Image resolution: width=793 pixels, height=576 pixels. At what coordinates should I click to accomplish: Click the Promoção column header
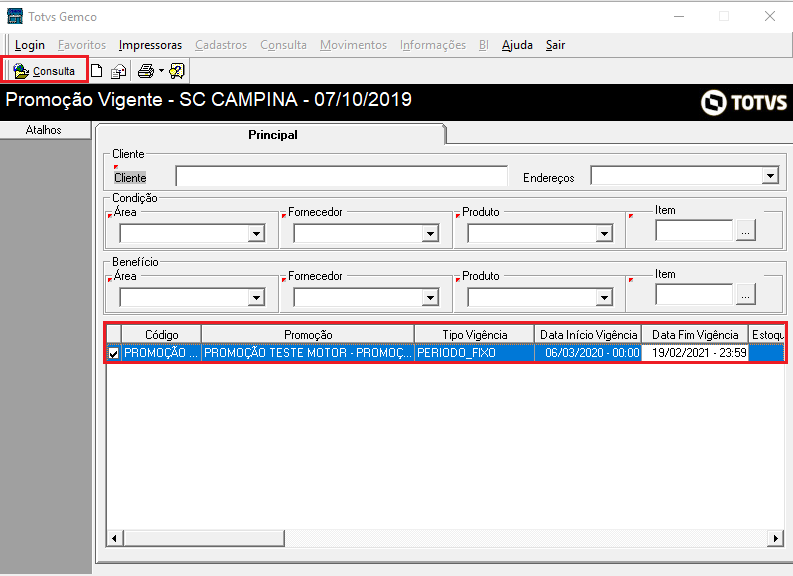pyautogui.click(x=308, y=335)
